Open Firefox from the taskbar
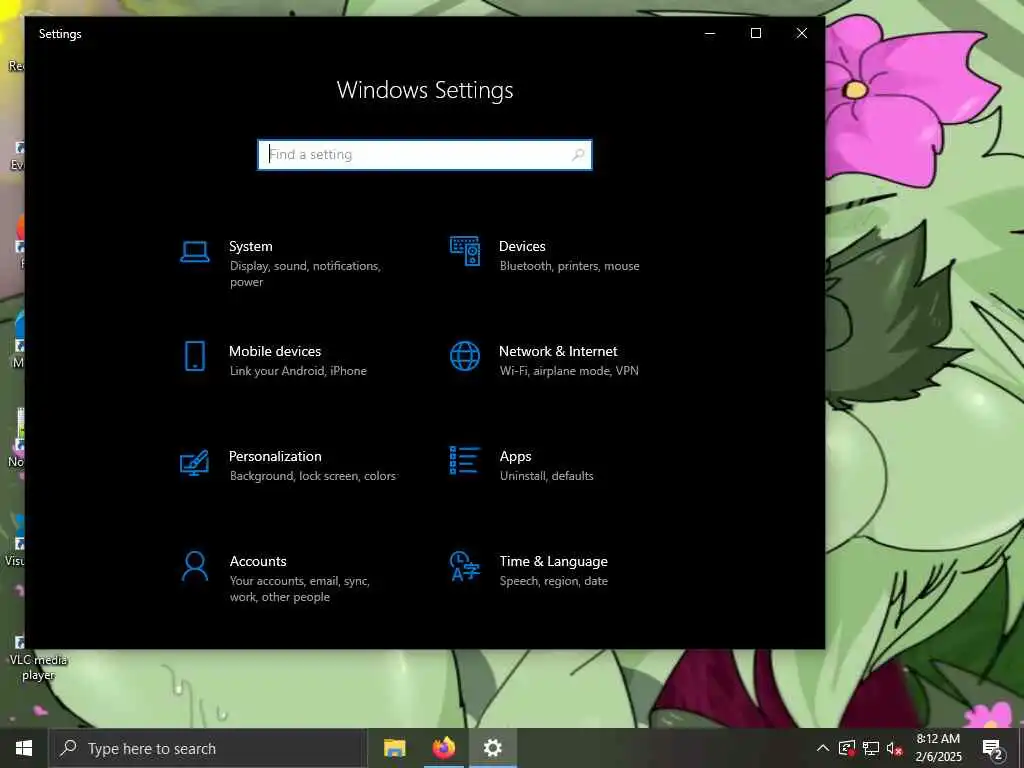 pyautogui.click(x=443, y=748)
